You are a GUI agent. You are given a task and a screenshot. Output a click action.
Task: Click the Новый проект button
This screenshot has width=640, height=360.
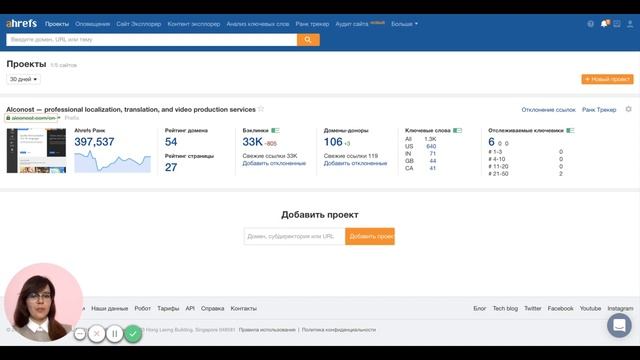(x=607, y=79)
